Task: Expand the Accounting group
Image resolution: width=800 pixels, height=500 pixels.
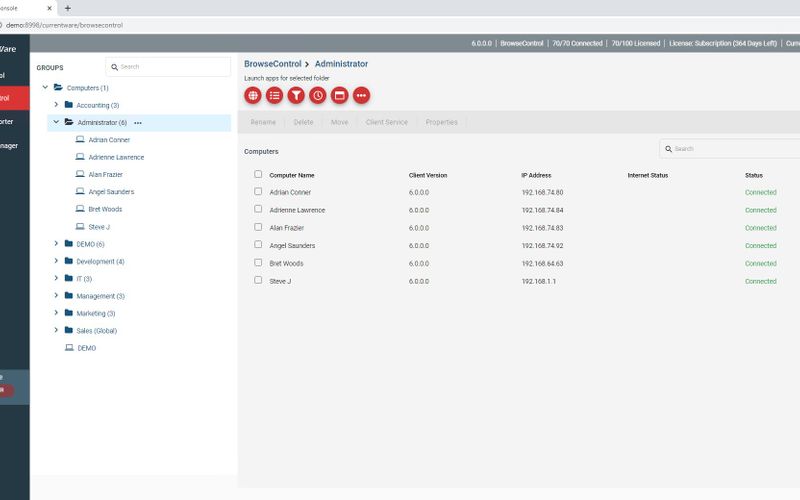Action: click(x=57, y=105)
